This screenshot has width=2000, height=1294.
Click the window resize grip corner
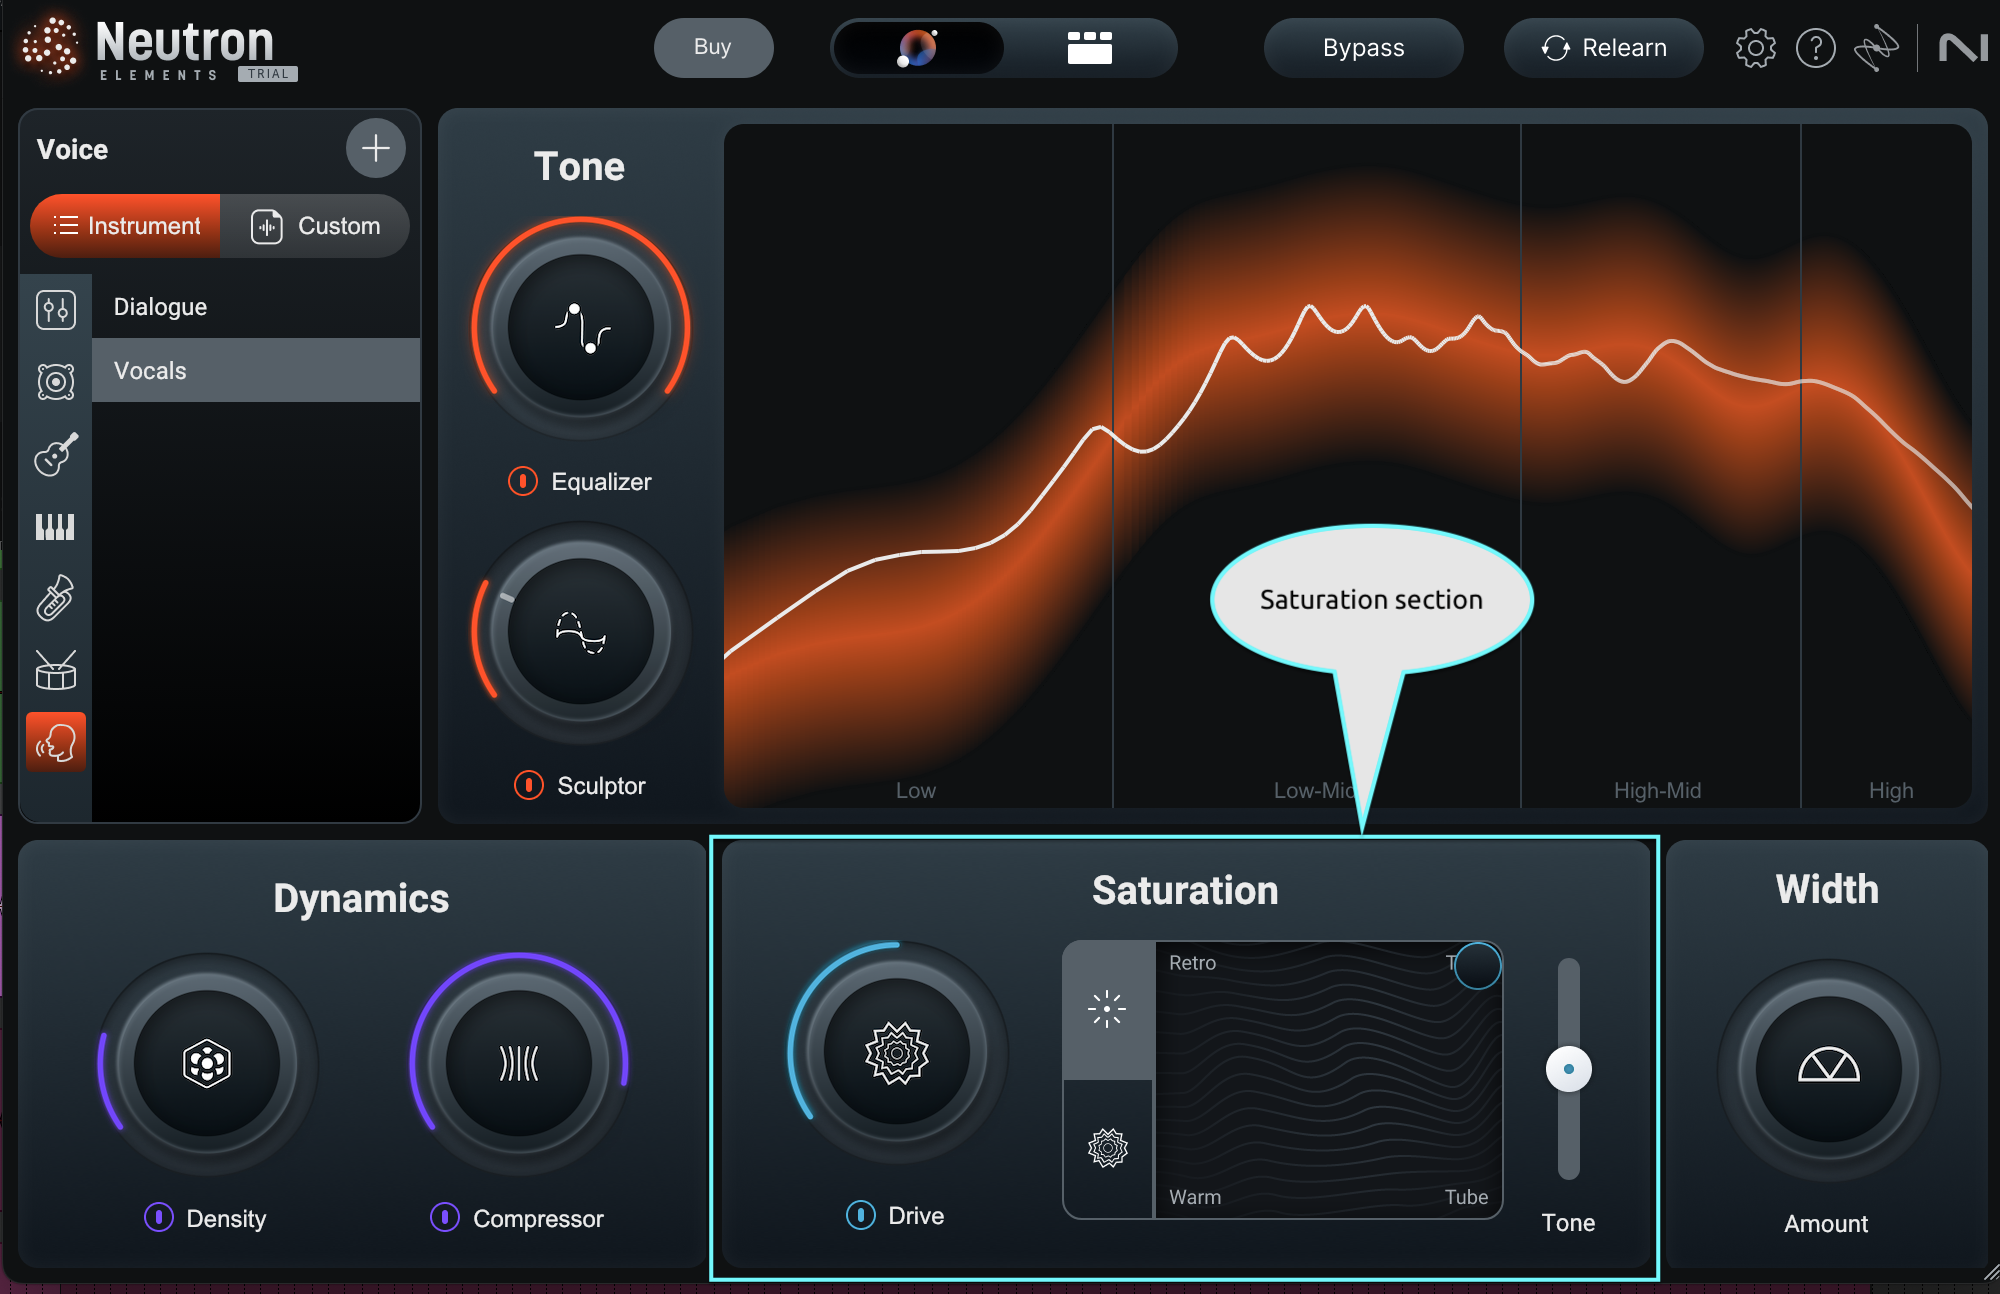pyautogui.click(x=1990, y=1272)
